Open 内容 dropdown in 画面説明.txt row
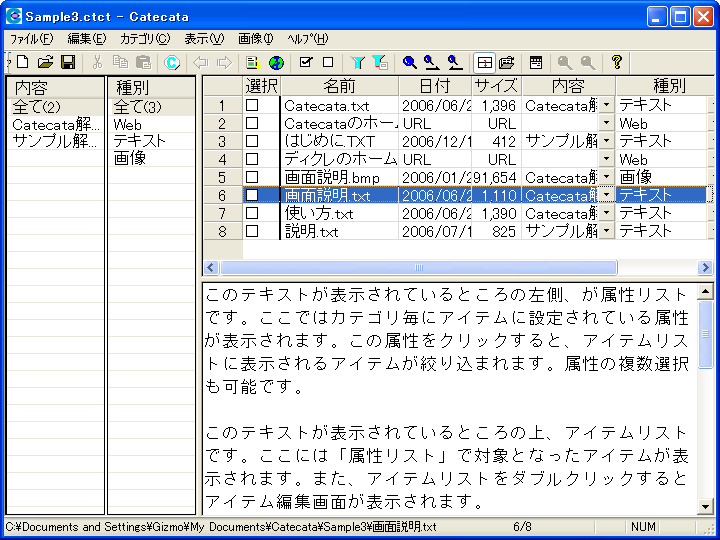Image resolution: width=720 pixels, height=540 pixels. (607, 195)
